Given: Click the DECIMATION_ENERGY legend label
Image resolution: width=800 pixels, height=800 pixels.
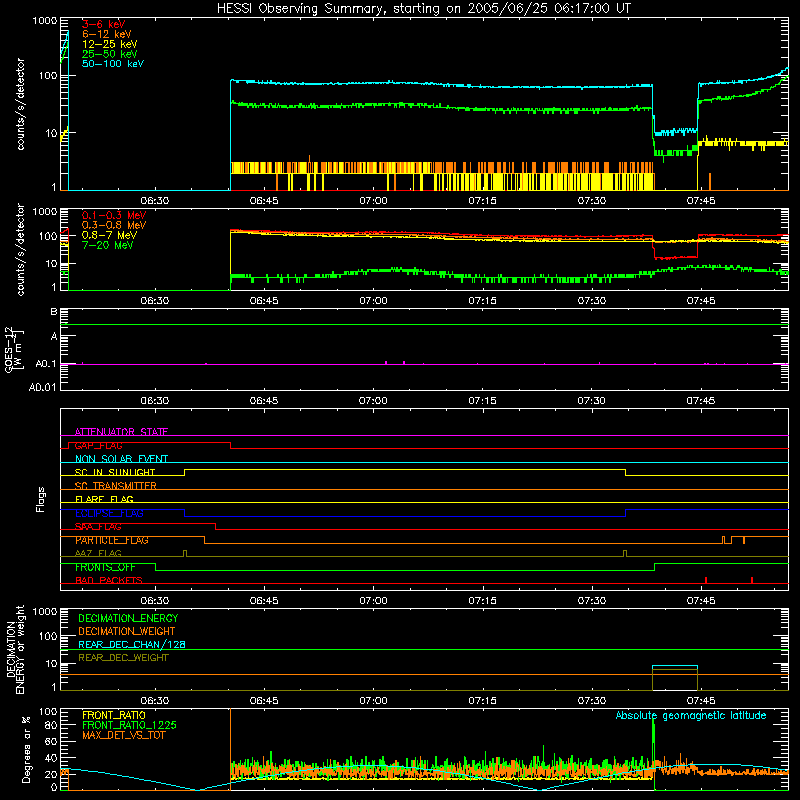Looking at the screenshot, I should coord(128,618).
